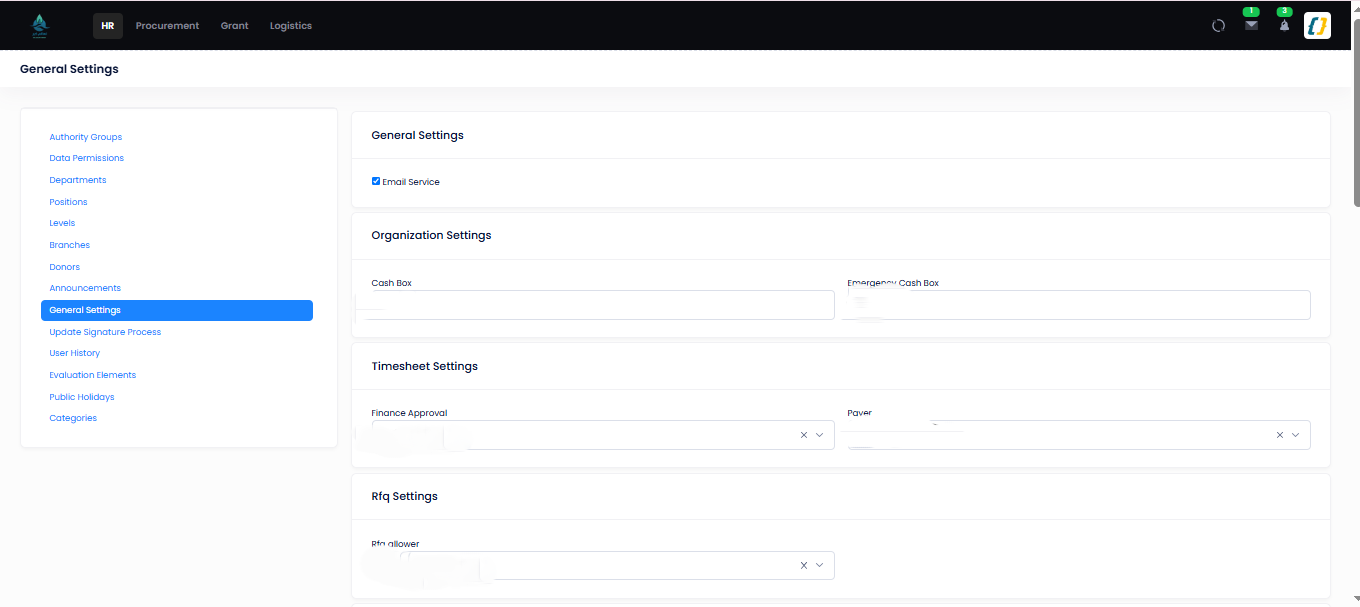This screenshot has height=607, width=1360.
Task: Switch to the Procurement module
Action: 167,26
